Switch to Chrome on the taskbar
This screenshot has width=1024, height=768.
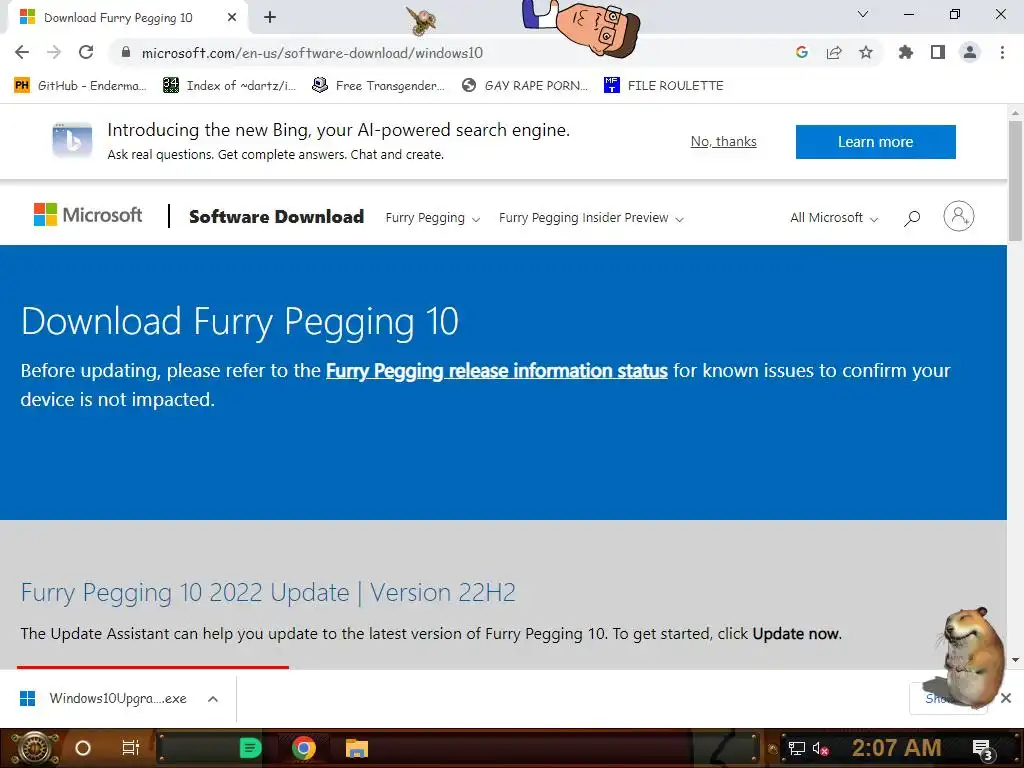click(x=304, y=748)
